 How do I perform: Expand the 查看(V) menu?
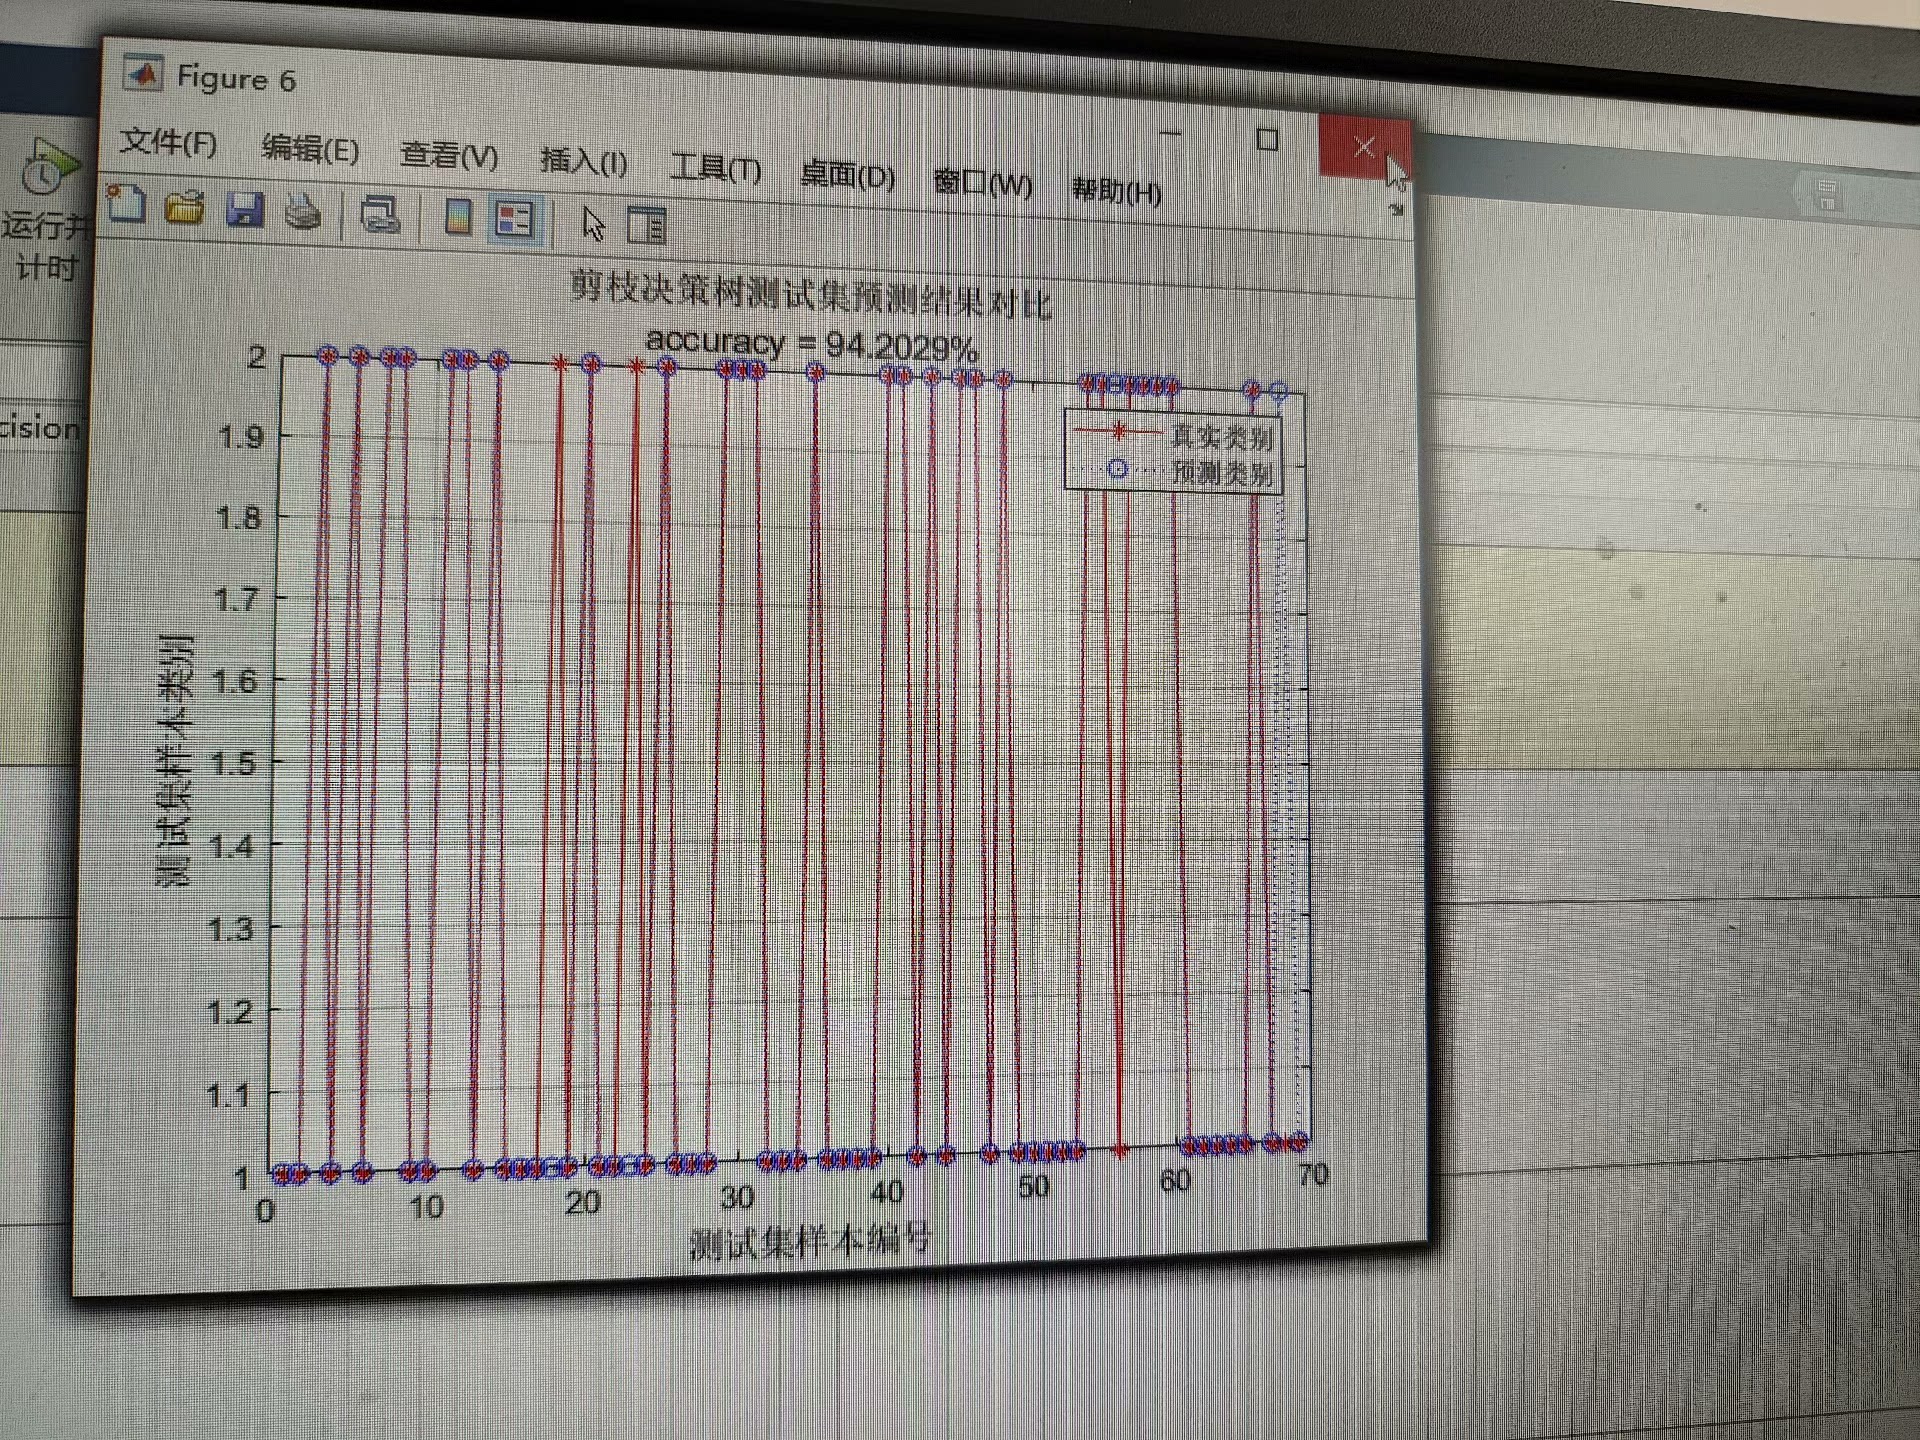tap(448, 156)
